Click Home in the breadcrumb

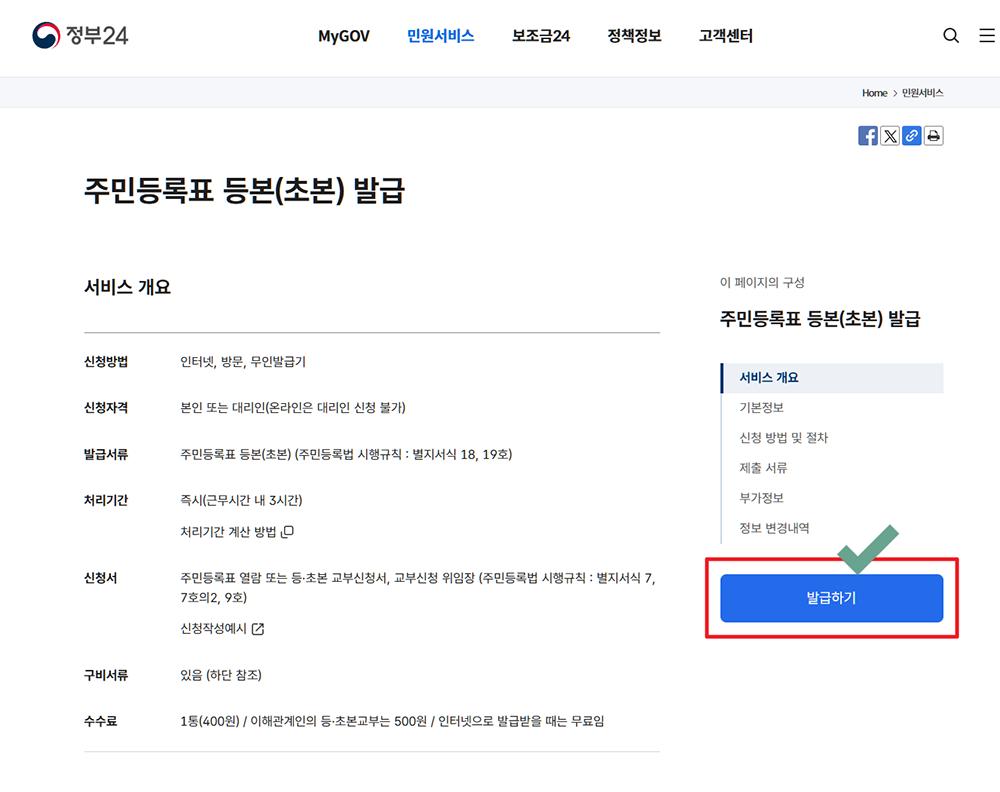tap(874, 92)
